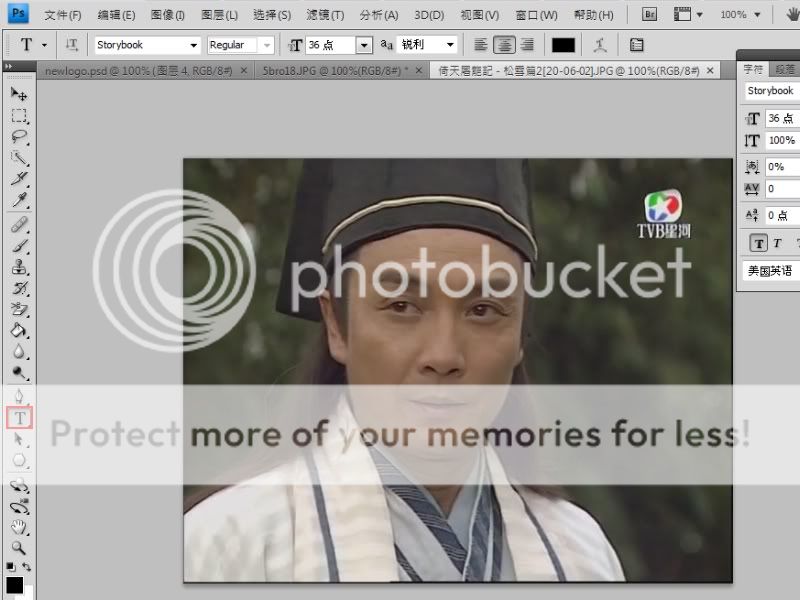Align text left
800x600 pixels.
(x=481, y=45)
